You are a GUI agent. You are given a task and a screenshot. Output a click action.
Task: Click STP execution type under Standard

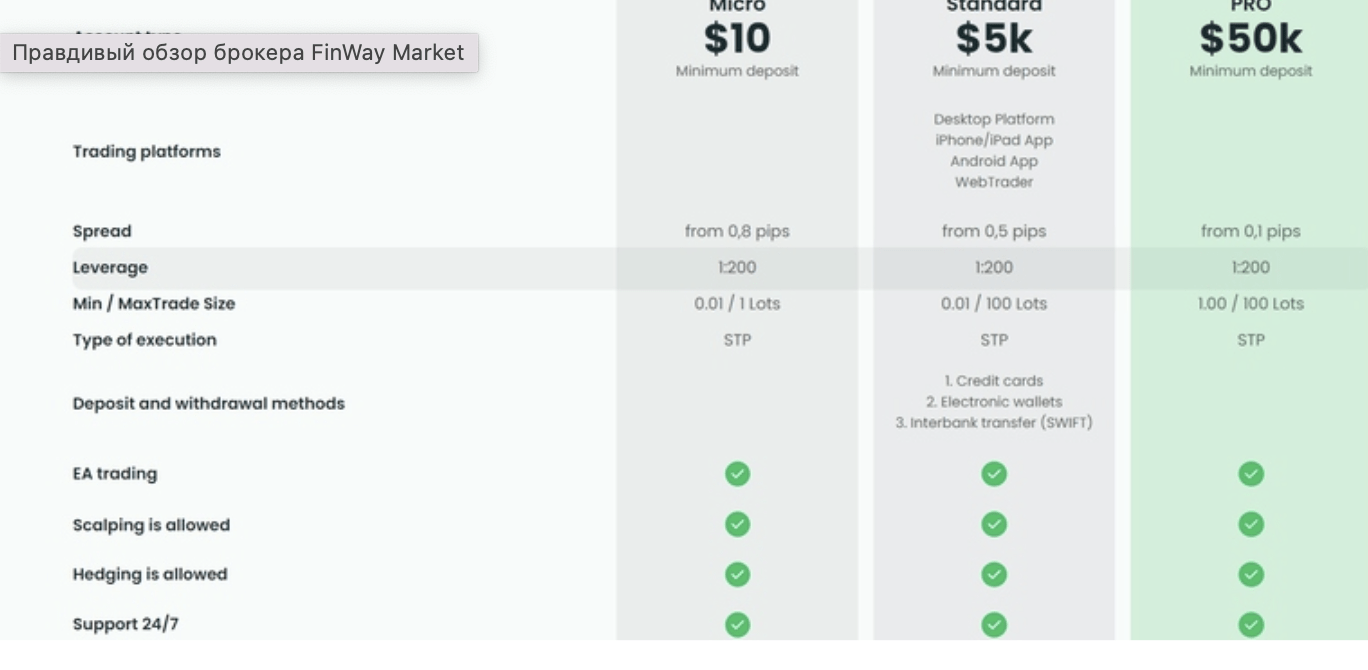(994, 340)
